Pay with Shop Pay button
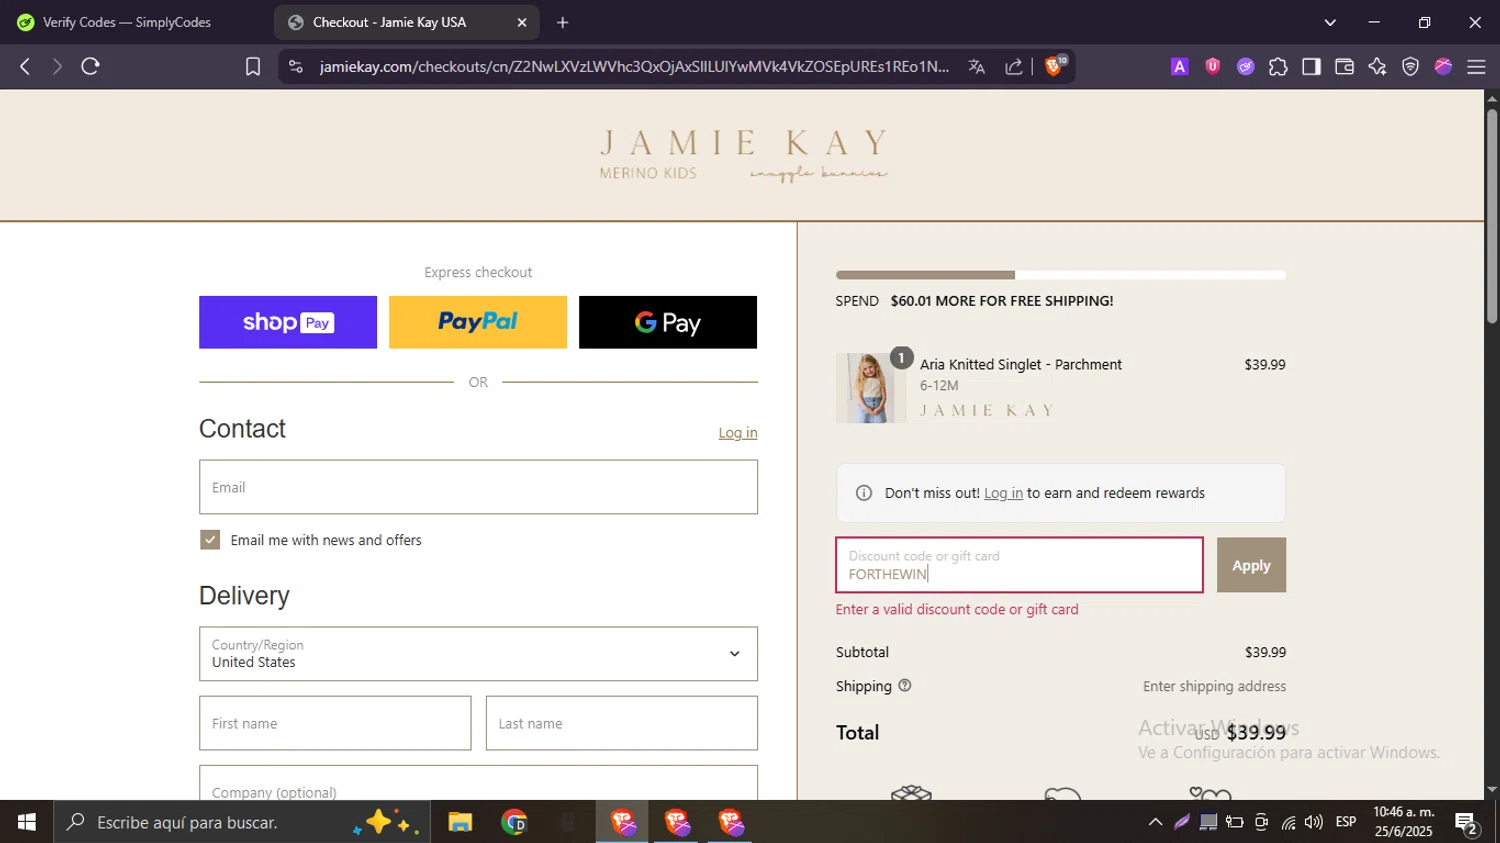Screen dimensions: 1500x843 (x=288, y=322)
